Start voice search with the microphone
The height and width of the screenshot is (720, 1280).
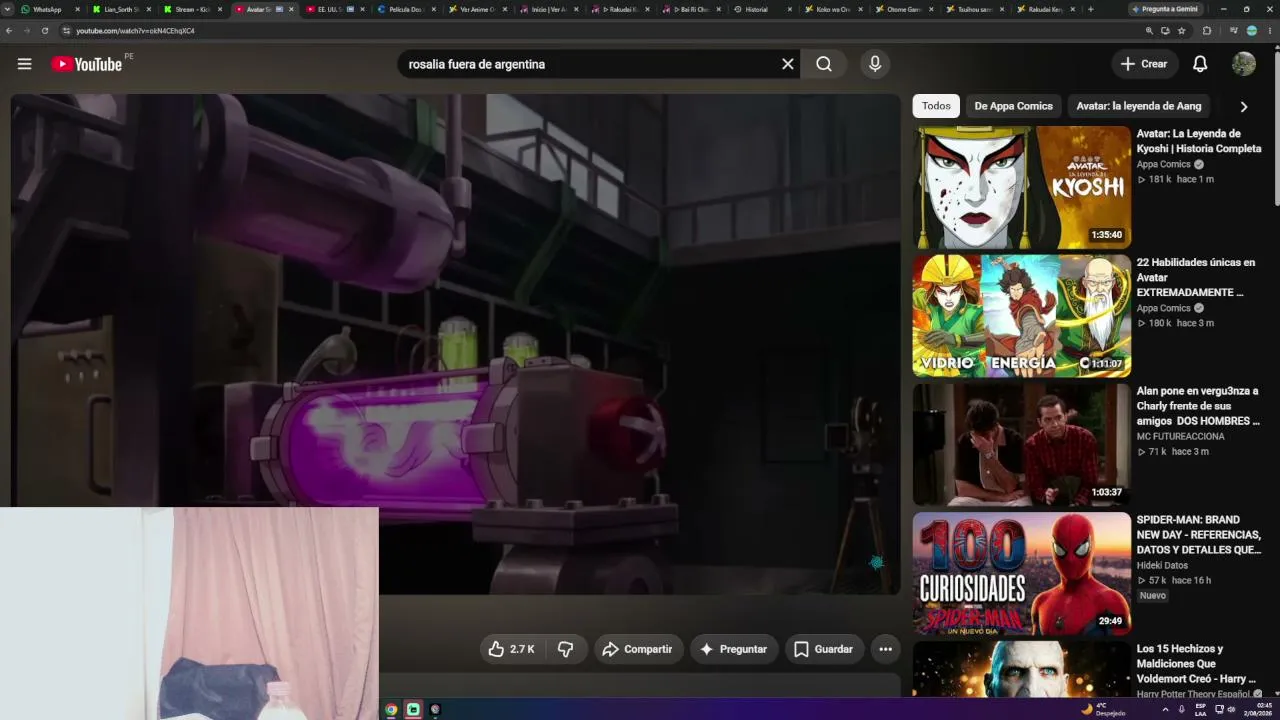(x=875, y=64)
